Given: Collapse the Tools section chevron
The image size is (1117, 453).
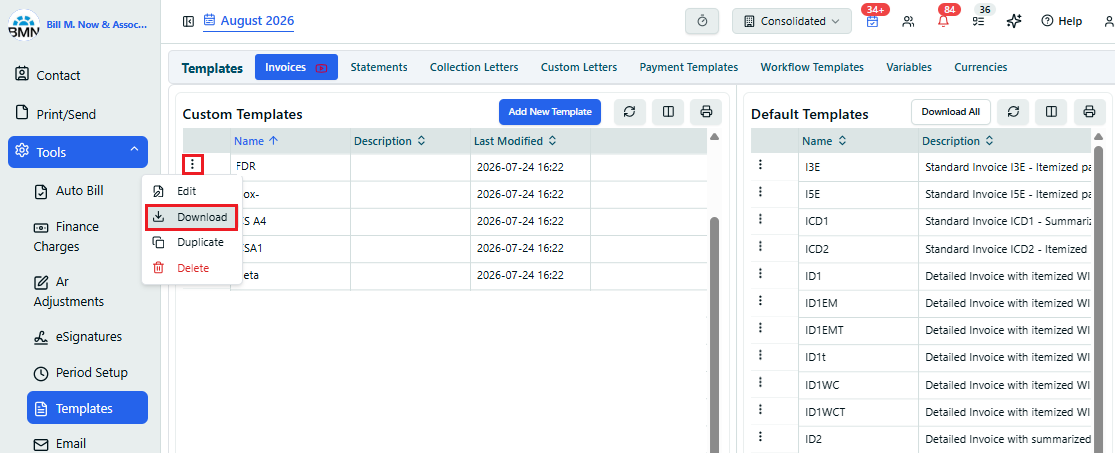Looking at the screenshot, I should click(x=134, y=150).
